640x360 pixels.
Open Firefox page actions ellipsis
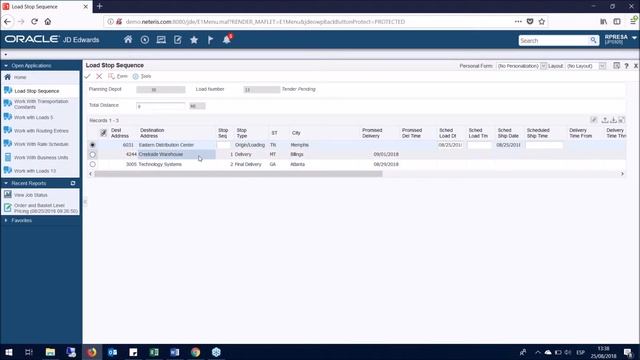518,22
